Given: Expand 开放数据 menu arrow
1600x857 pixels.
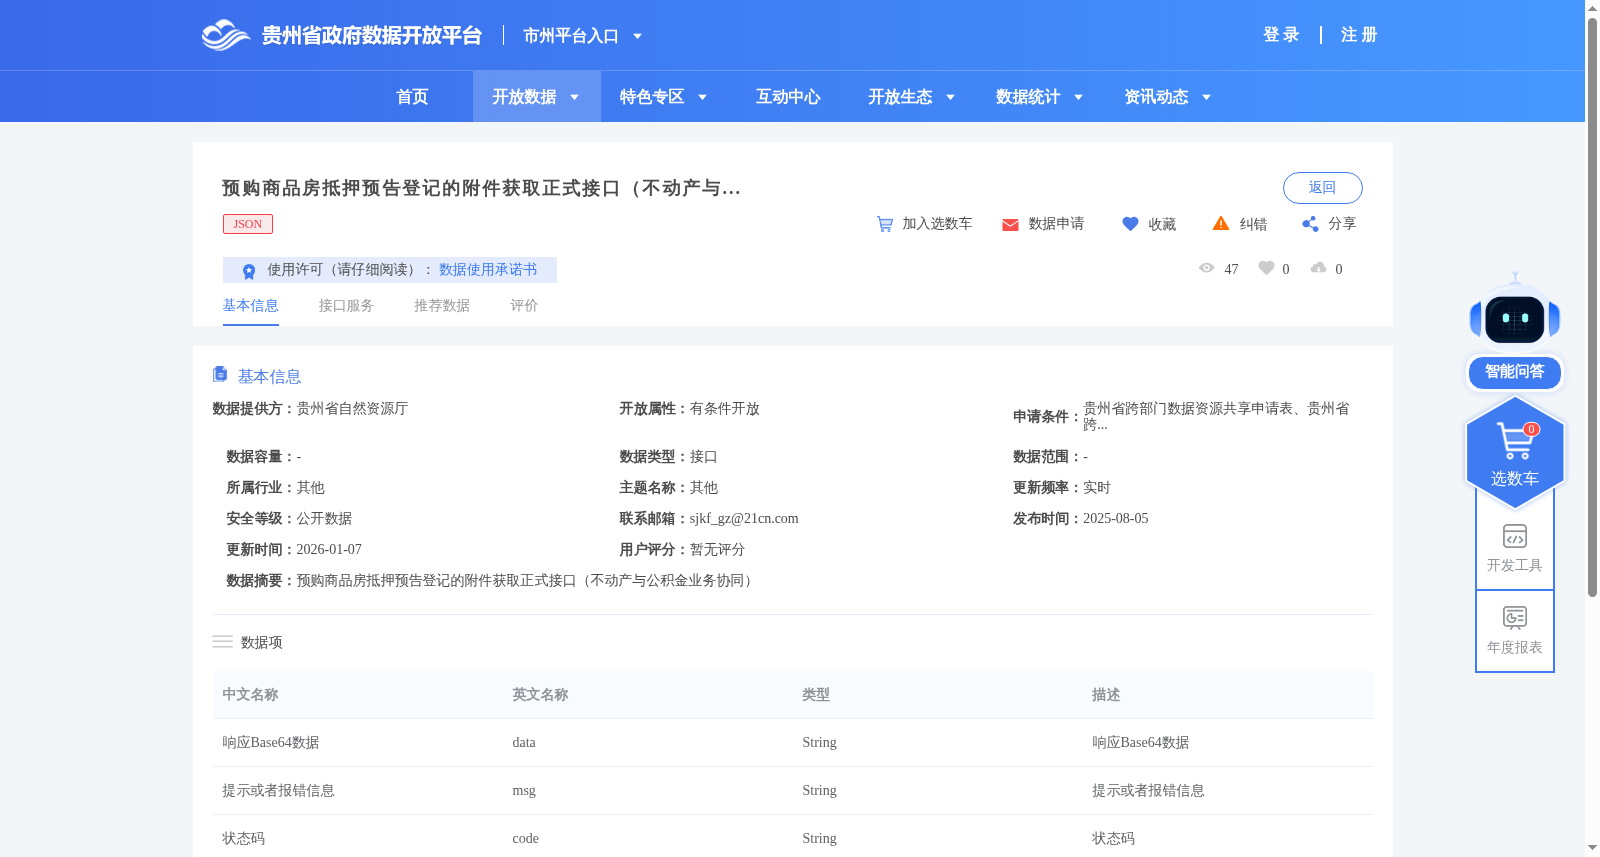Looking at the screenshot, I should coord(574,97).
